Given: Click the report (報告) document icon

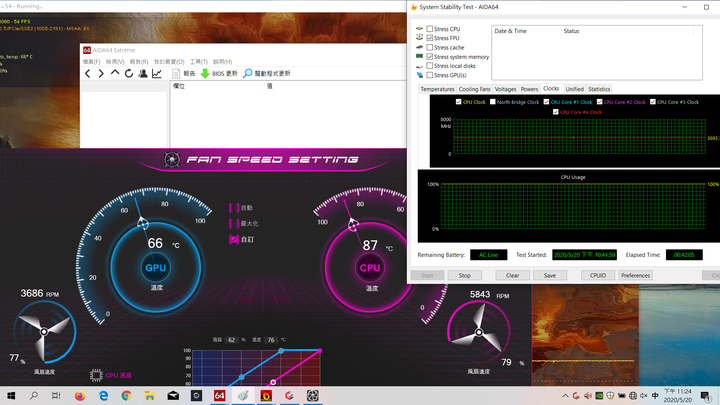Looking at the screenshot, I should pyautogui.click(x=176, y=73).
